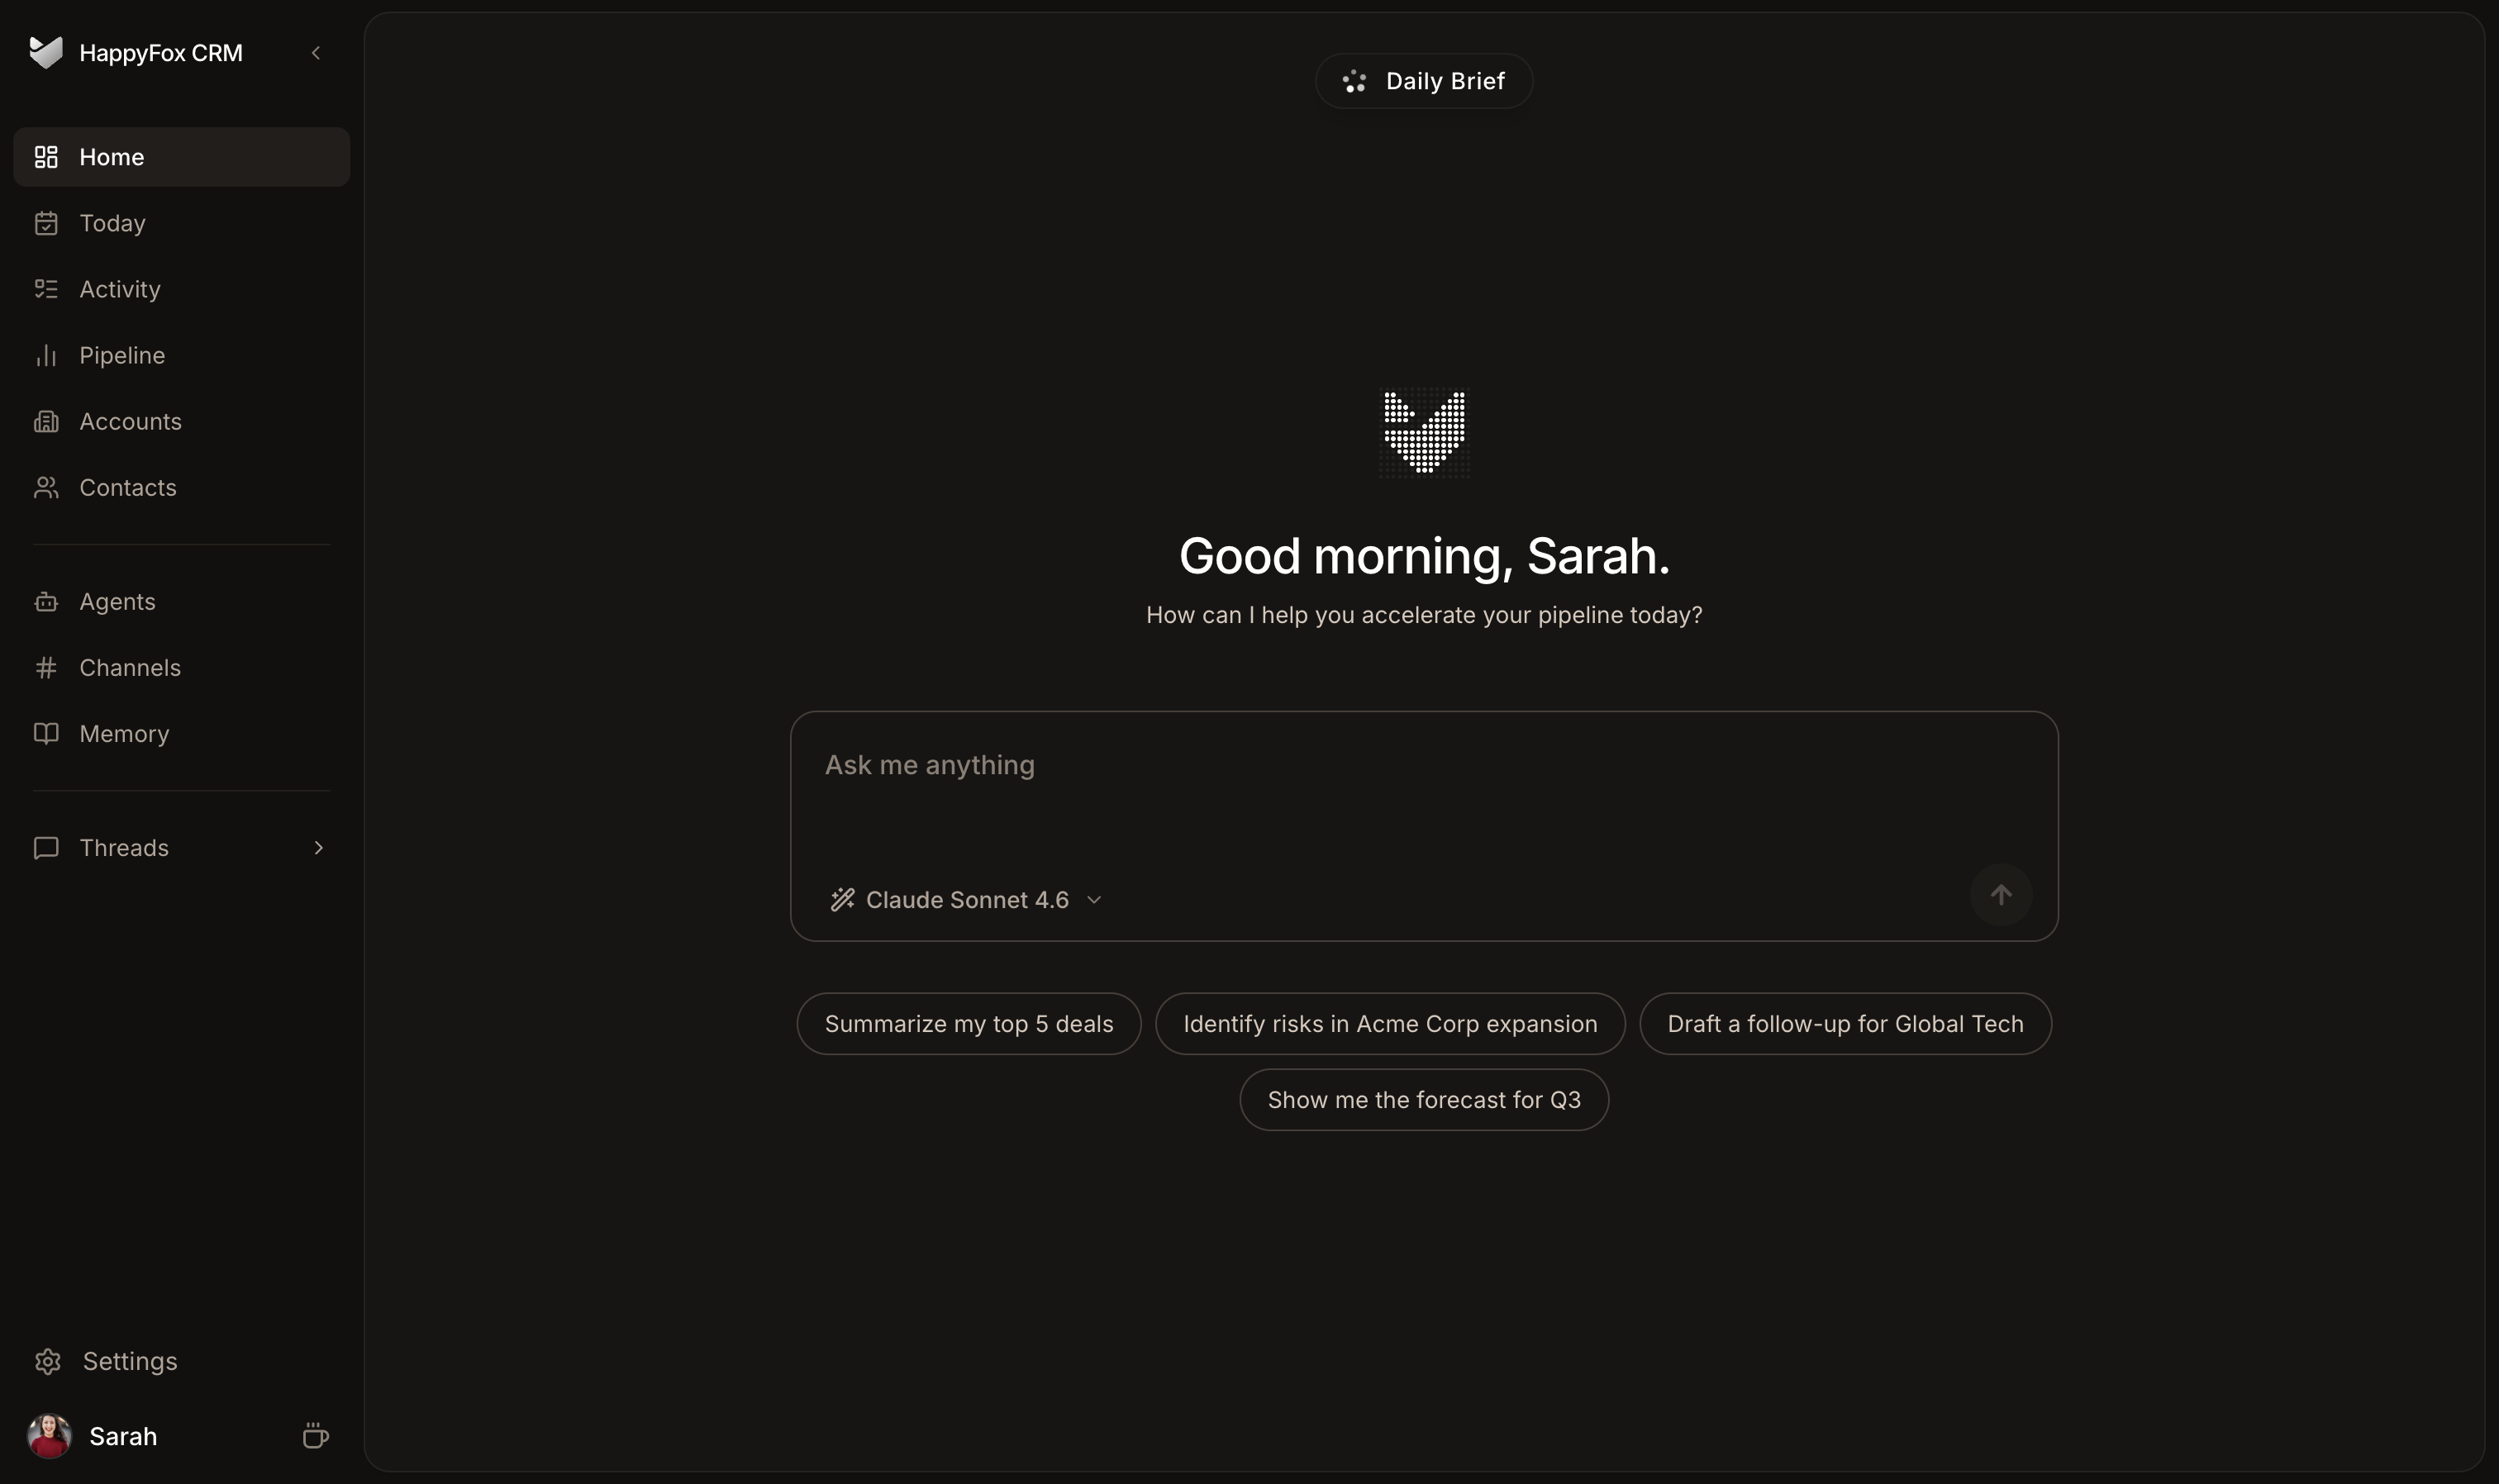The height and width of the screenshot is (1484, 2499).
Task: Click the dotted fox logo above the greeting
Action: coord(1424,433)
